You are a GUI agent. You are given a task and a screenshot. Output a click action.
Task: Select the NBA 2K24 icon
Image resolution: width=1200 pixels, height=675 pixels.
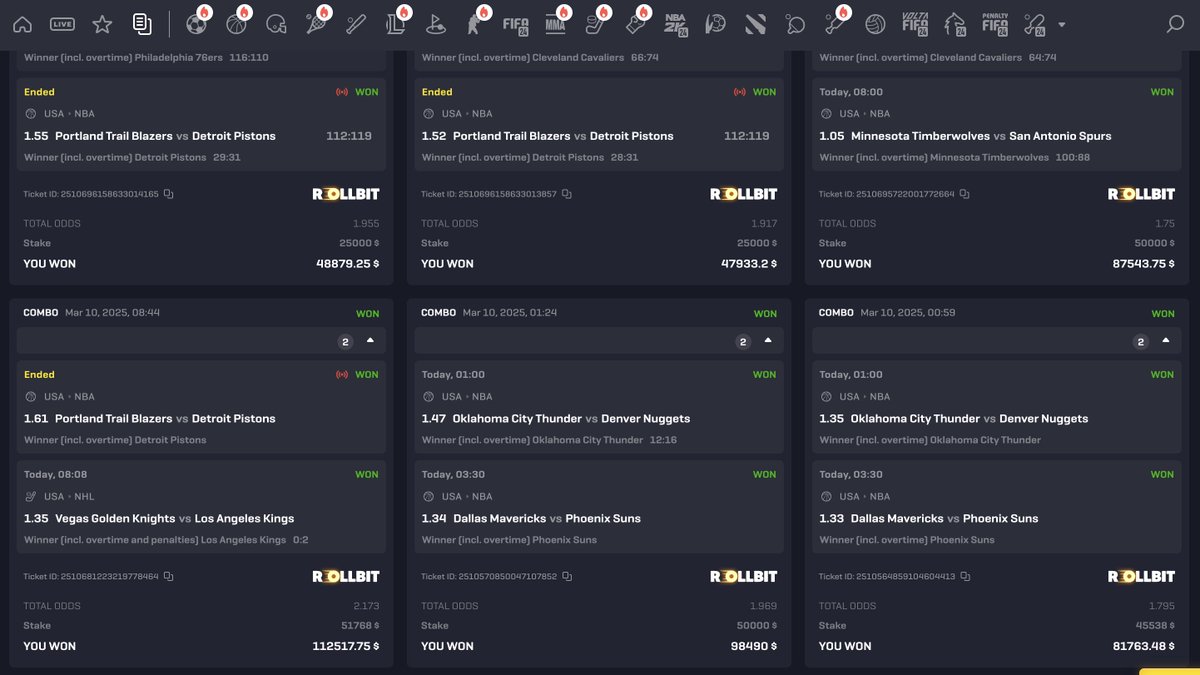point(676,24)
